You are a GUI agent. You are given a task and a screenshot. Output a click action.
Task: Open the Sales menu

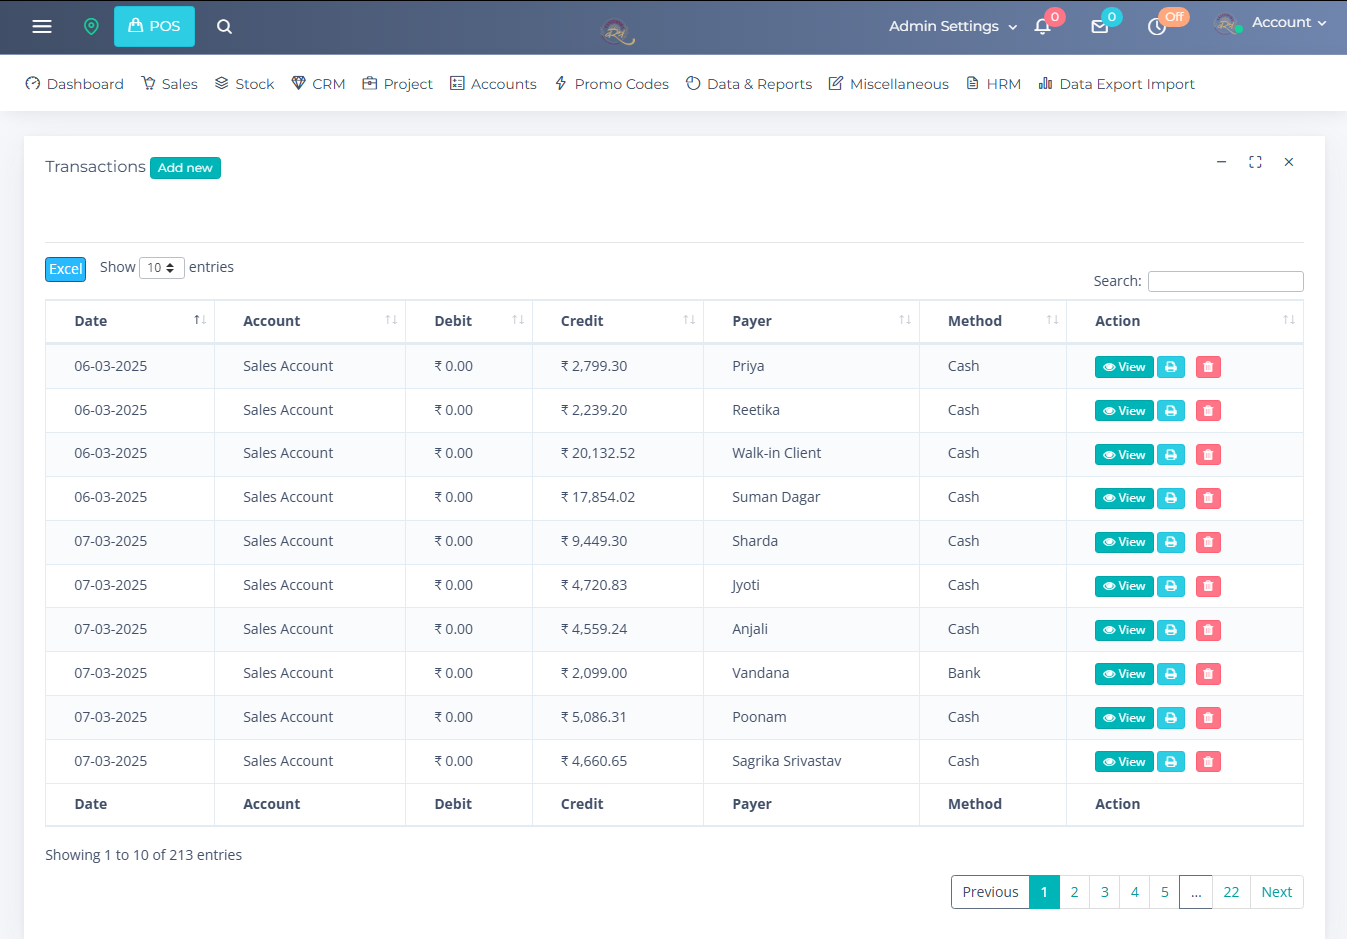[x=169, y=84]
